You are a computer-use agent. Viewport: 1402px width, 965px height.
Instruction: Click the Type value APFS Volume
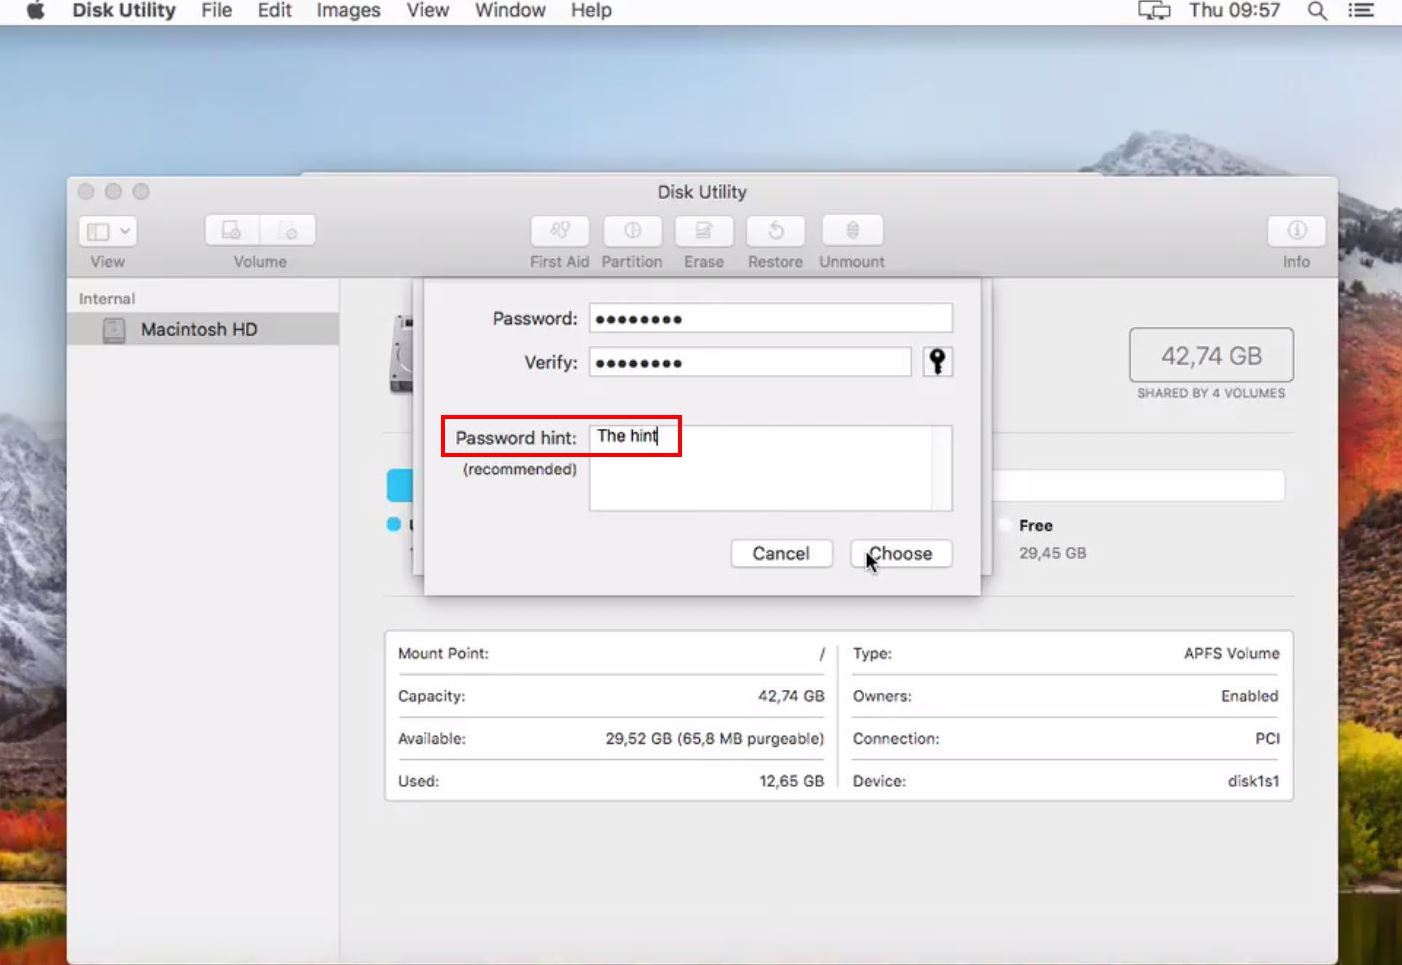pyautogui.click(x=1231, y=653)
